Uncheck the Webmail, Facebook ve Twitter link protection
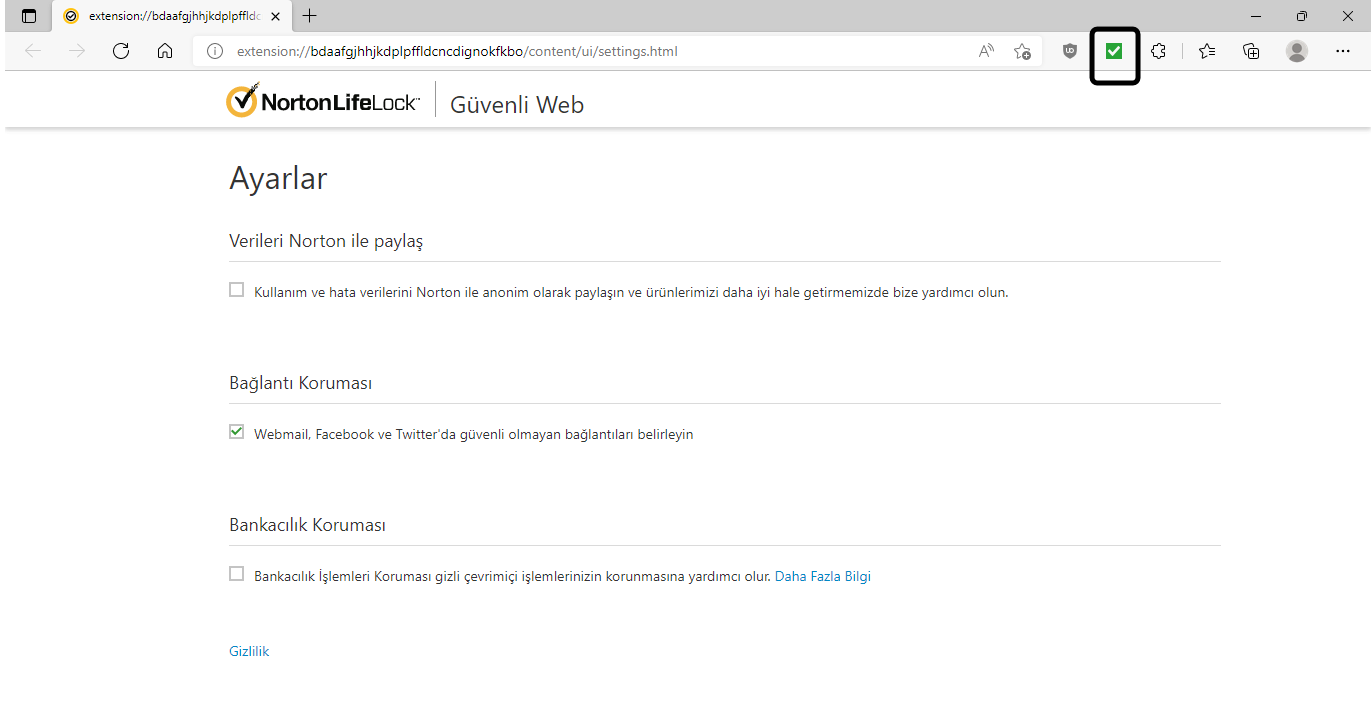Viewport: 1371px width, 727px height. click(x=237, y=432)
